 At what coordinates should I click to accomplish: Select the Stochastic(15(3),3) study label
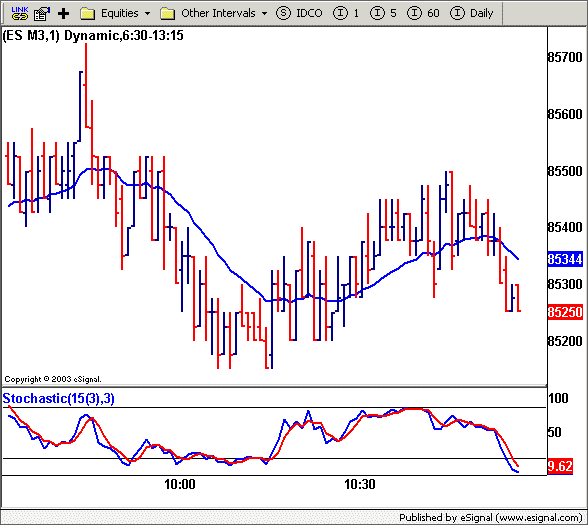[x=58, y=398]
